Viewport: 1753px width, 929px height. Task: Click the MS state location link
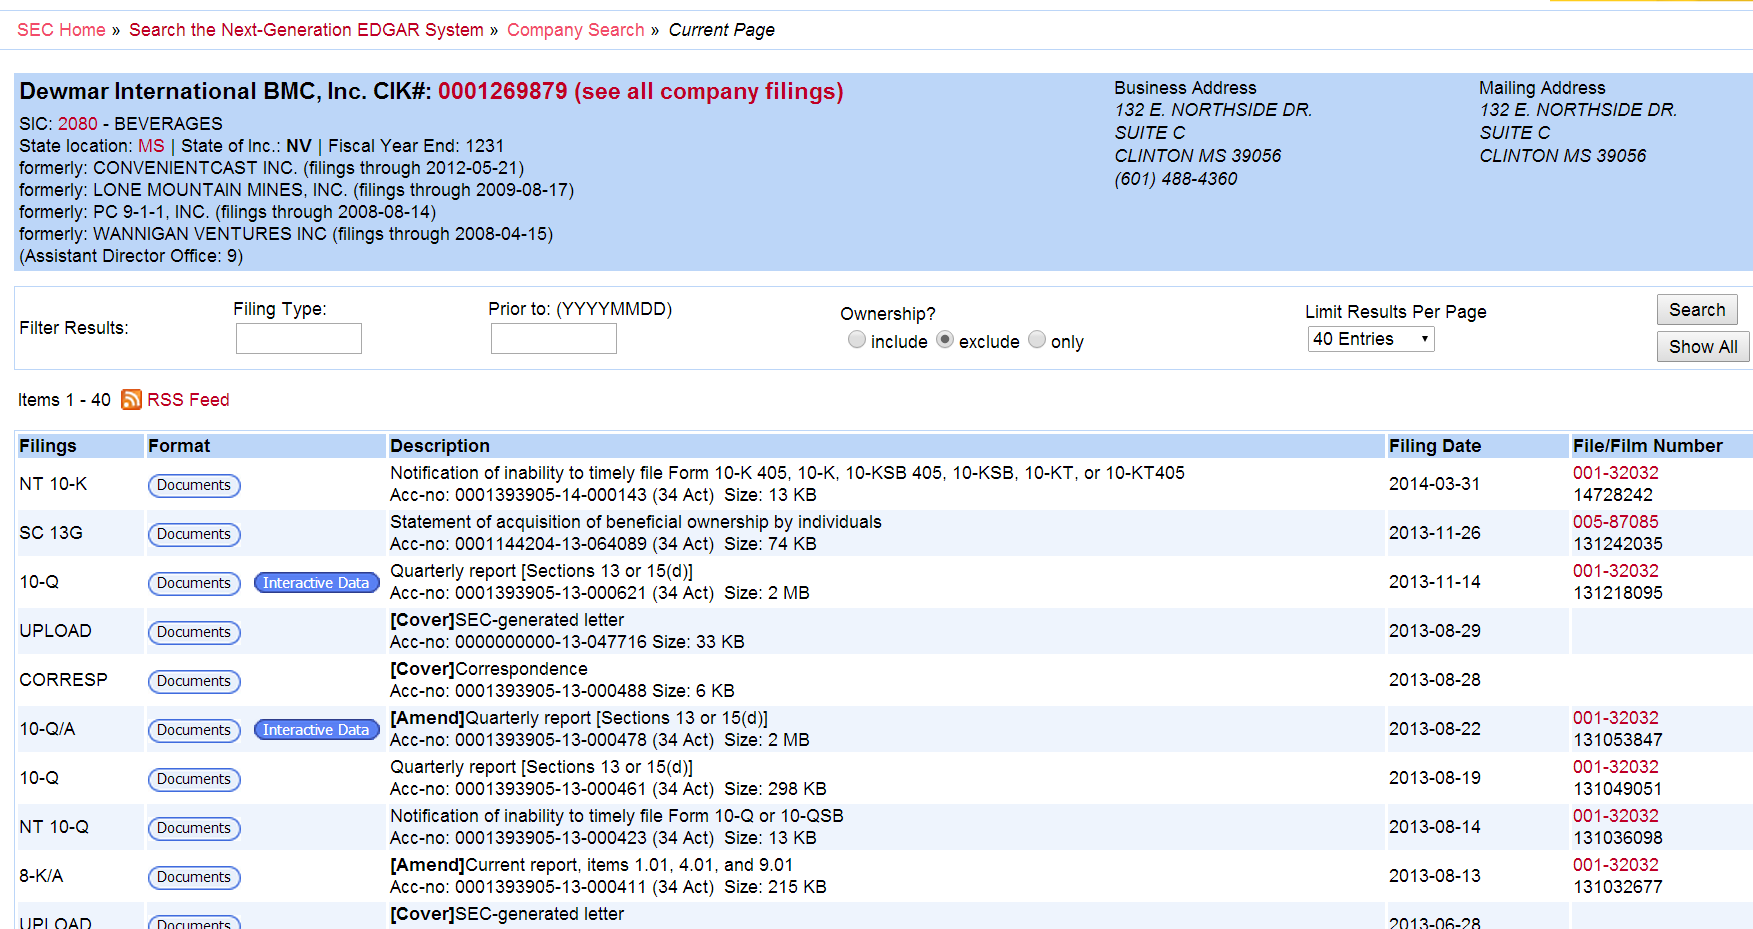click(151, 146)
